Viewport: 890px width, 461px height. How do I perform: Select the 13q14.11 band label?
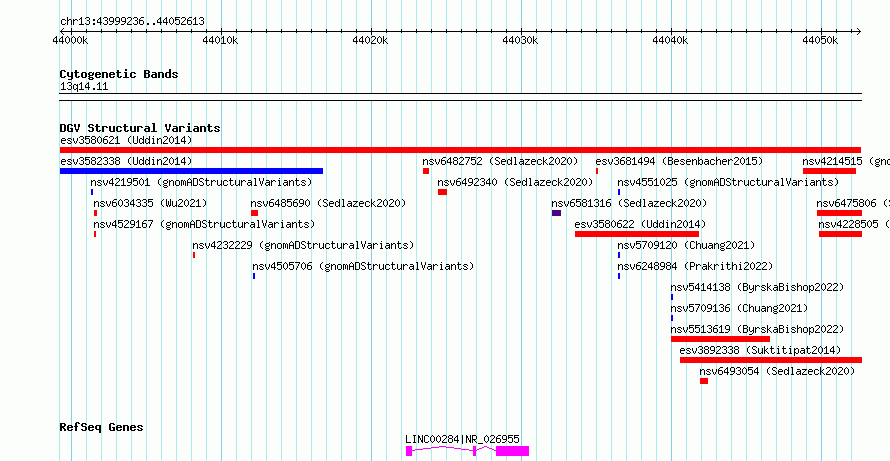tap(84, 87)
